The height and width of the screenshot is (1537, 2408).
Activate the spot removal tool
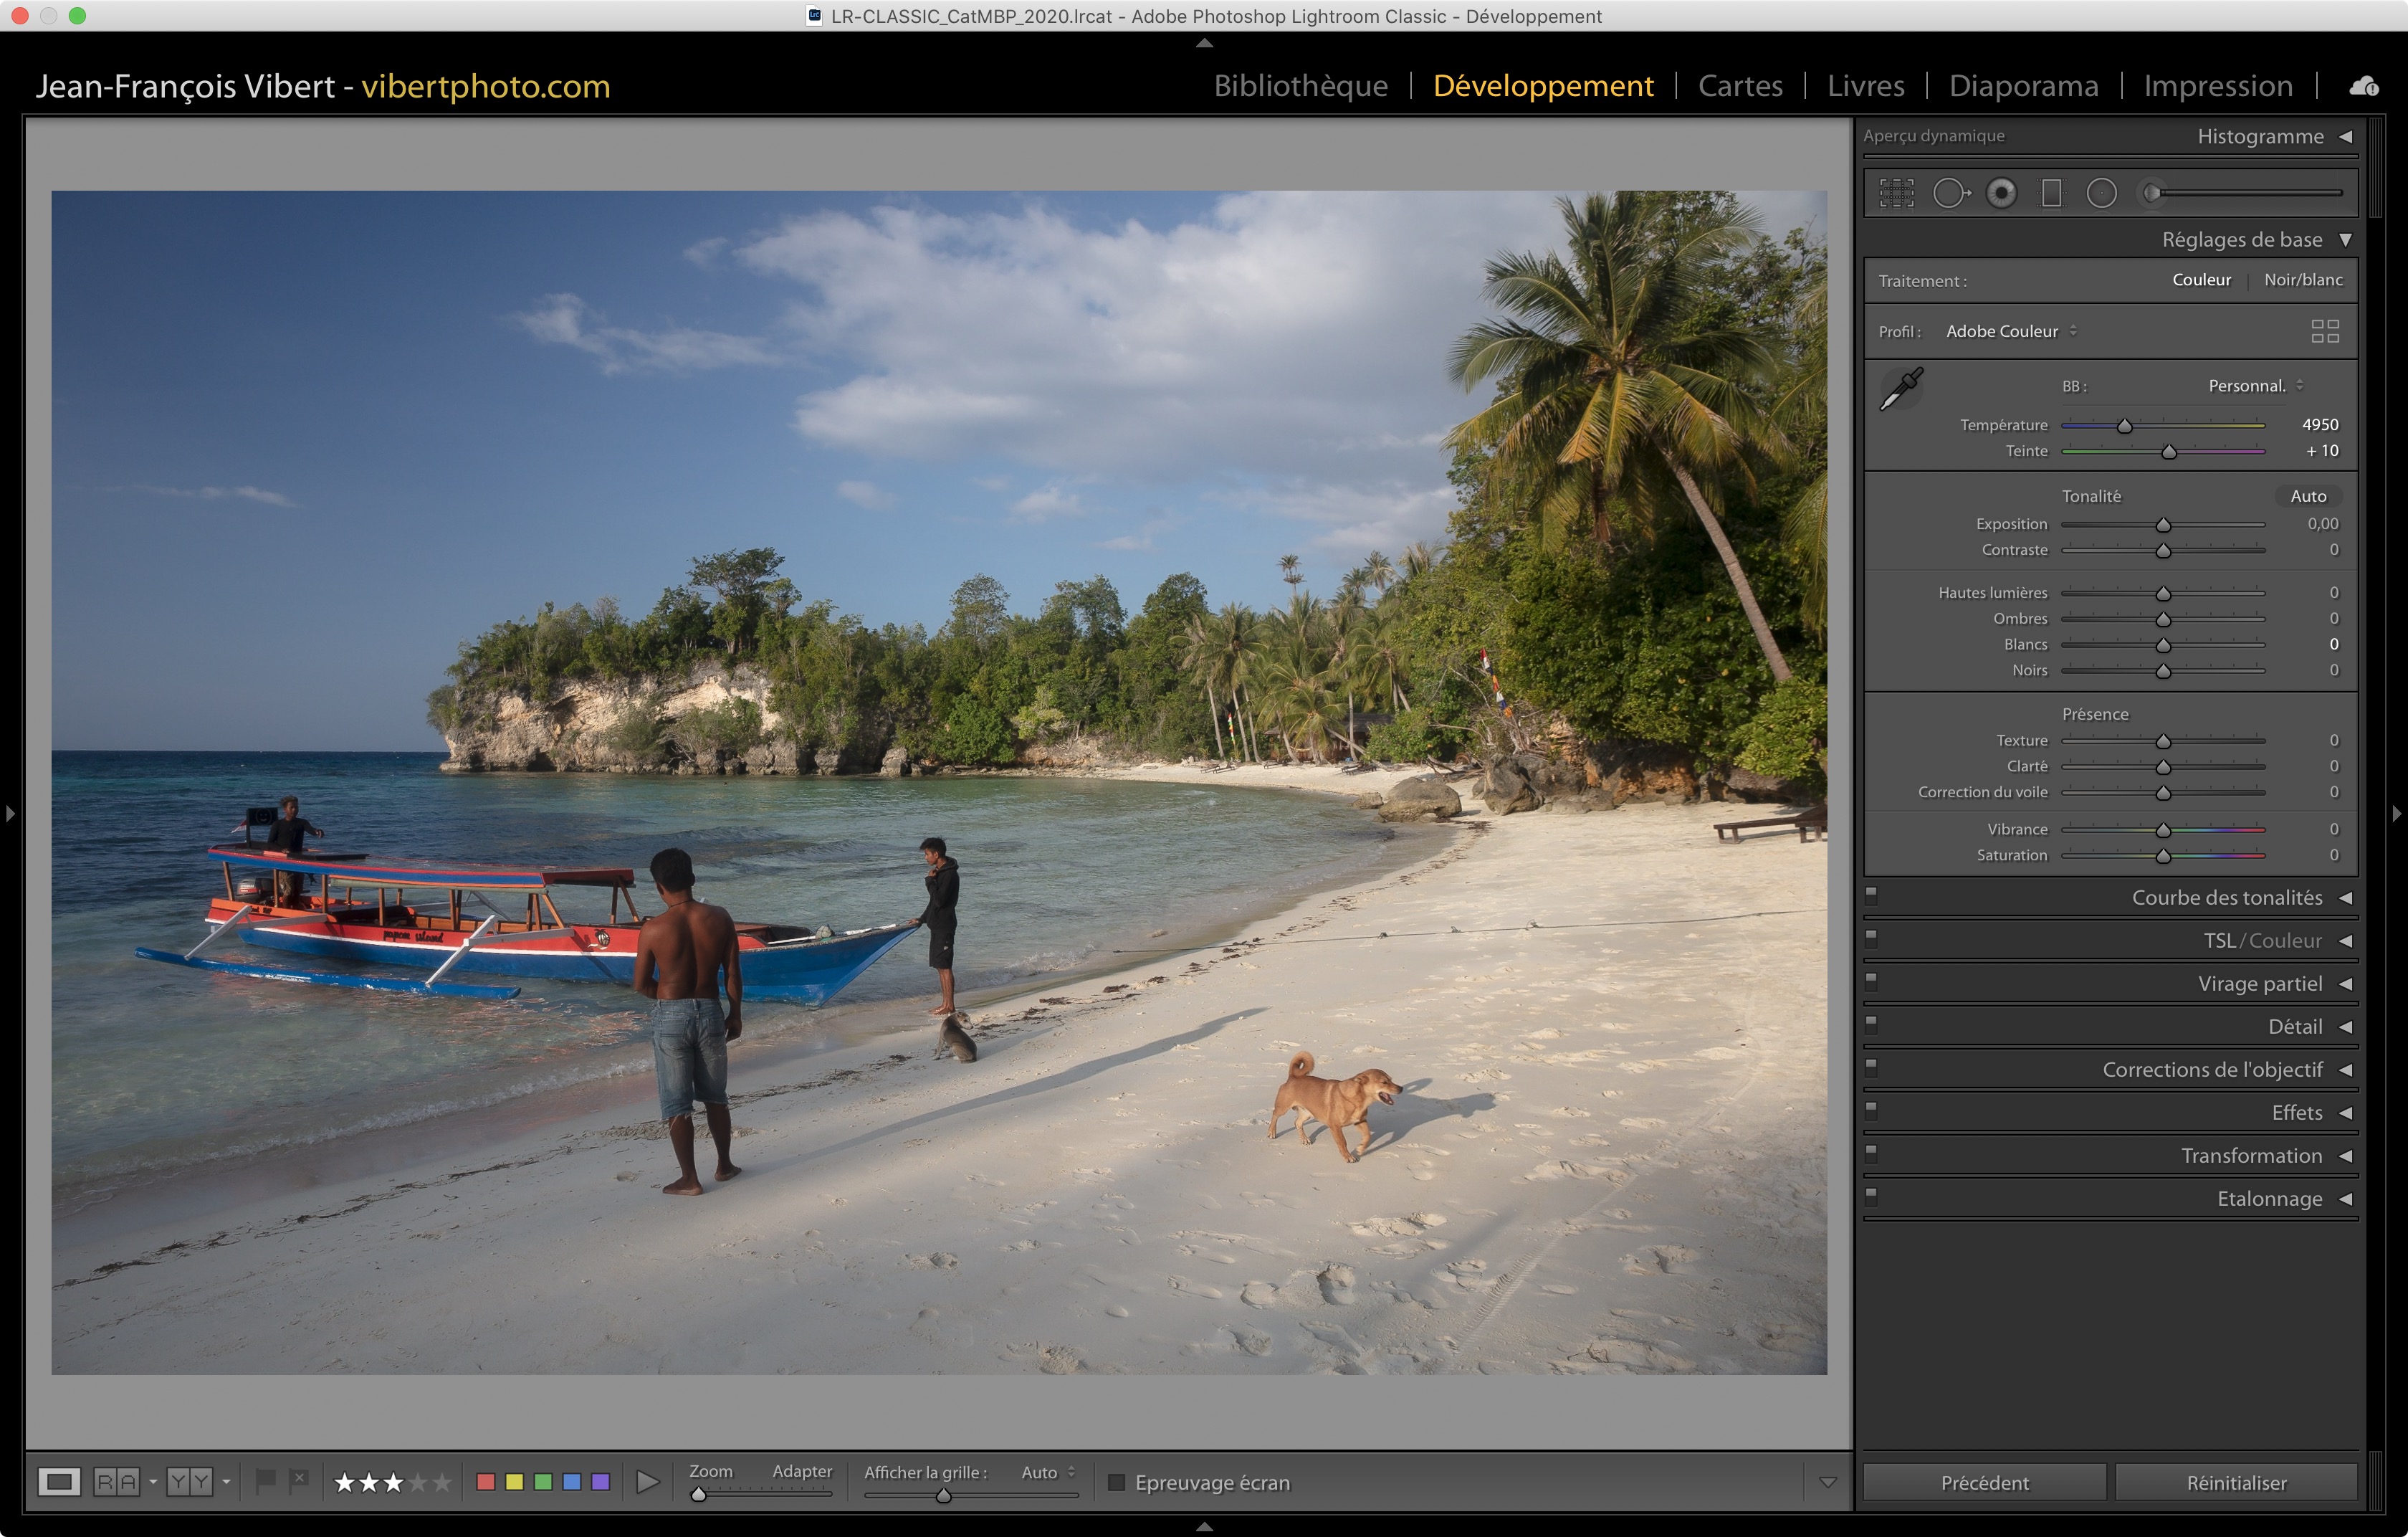coord(1950,193)
